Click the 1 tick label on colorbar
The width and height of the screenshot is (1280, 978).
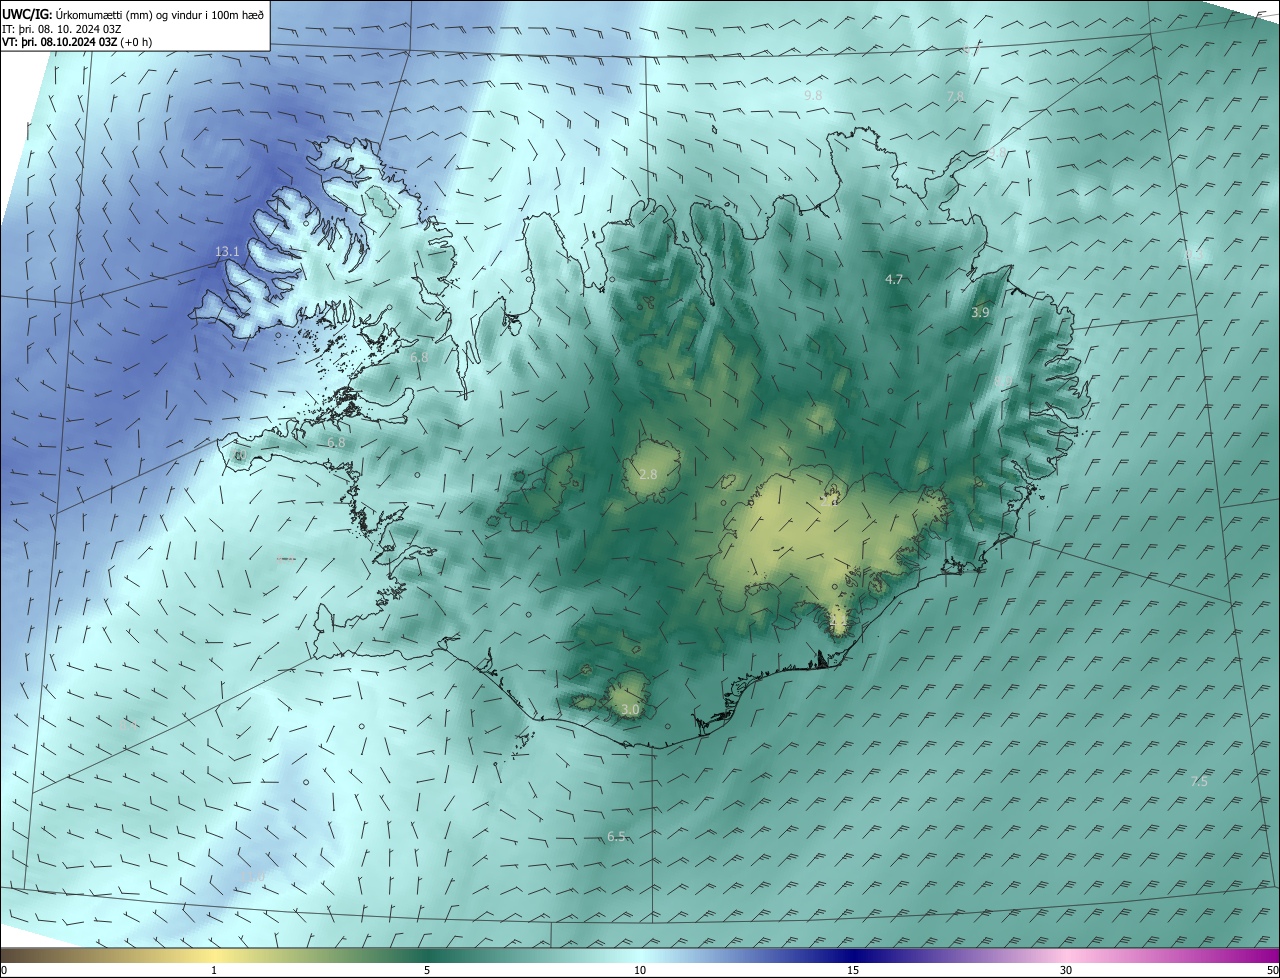tap(214, 970)
